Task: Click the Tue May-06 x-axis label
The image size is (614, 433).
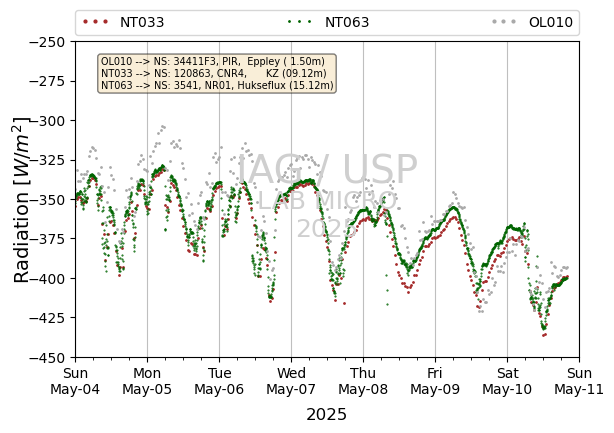Action: click(x=219, y=381)
